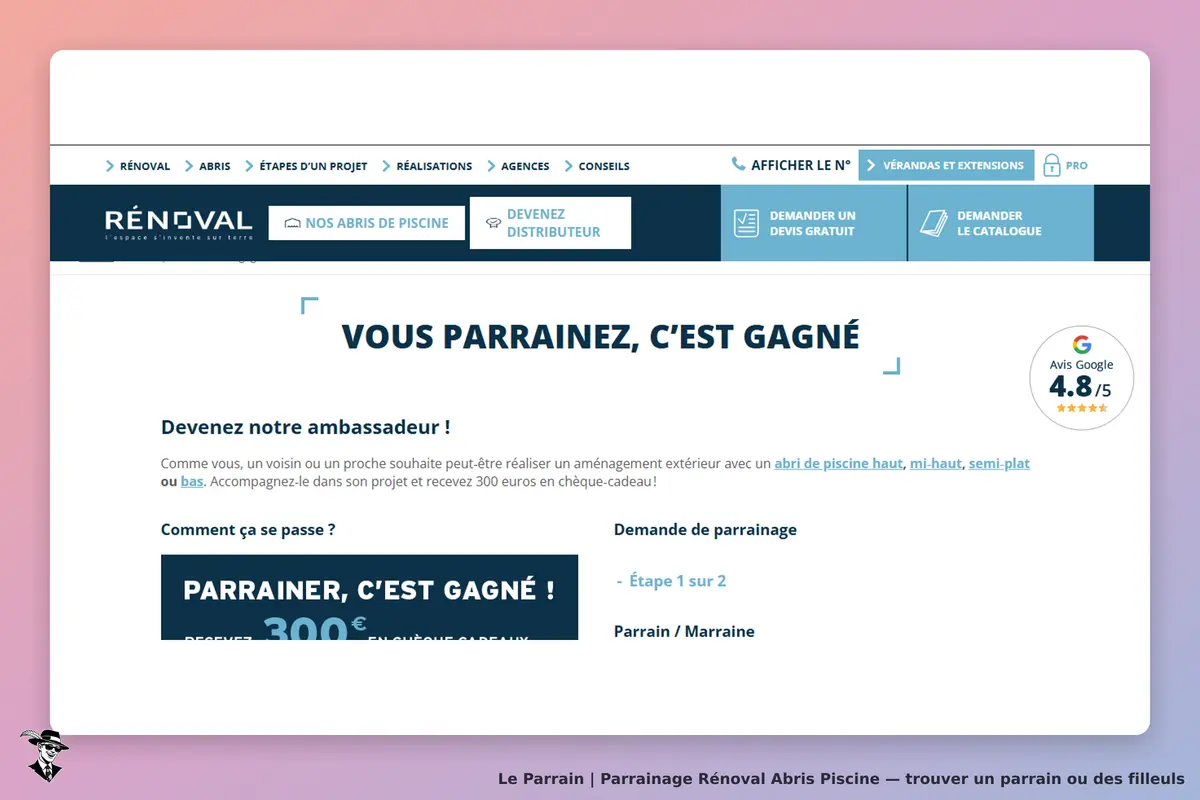
Task: Click chevron beside AGENCES
Action: pos(491,166)
